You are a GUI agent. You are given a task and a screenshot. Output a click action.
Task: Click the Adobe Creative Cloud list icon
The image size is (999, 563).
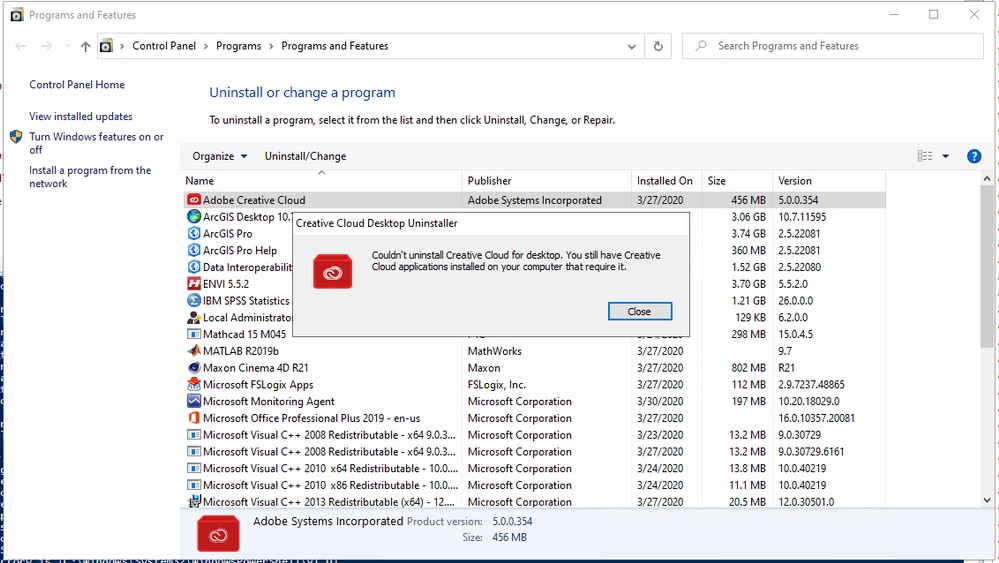[194, 200]
